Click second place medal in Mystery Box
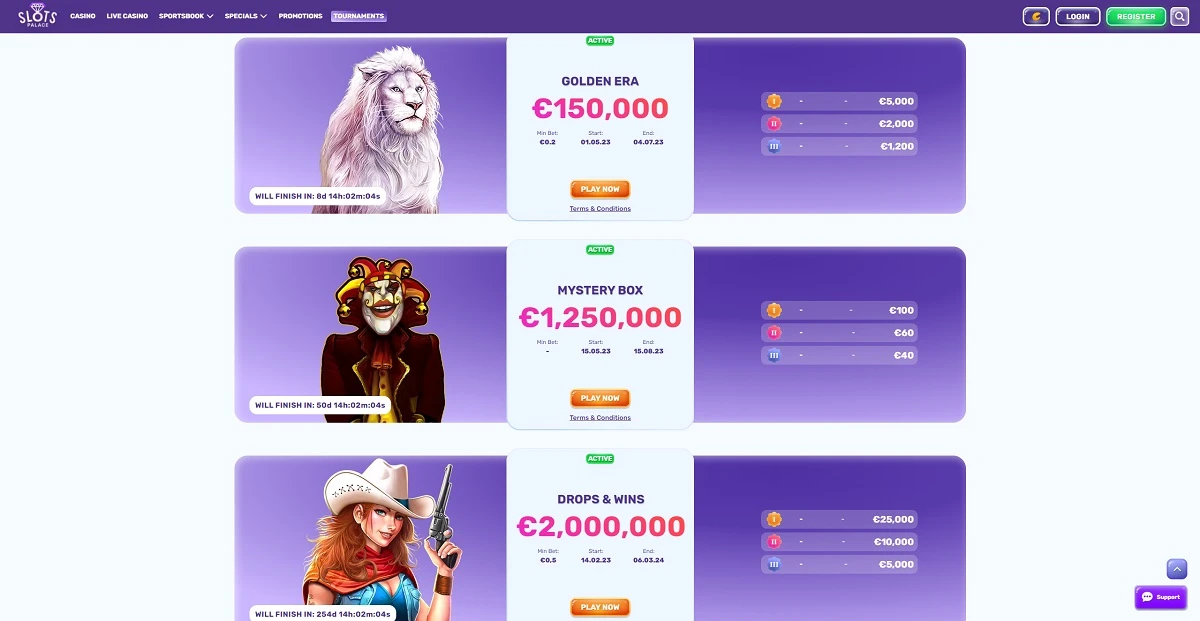 (773, 333)
